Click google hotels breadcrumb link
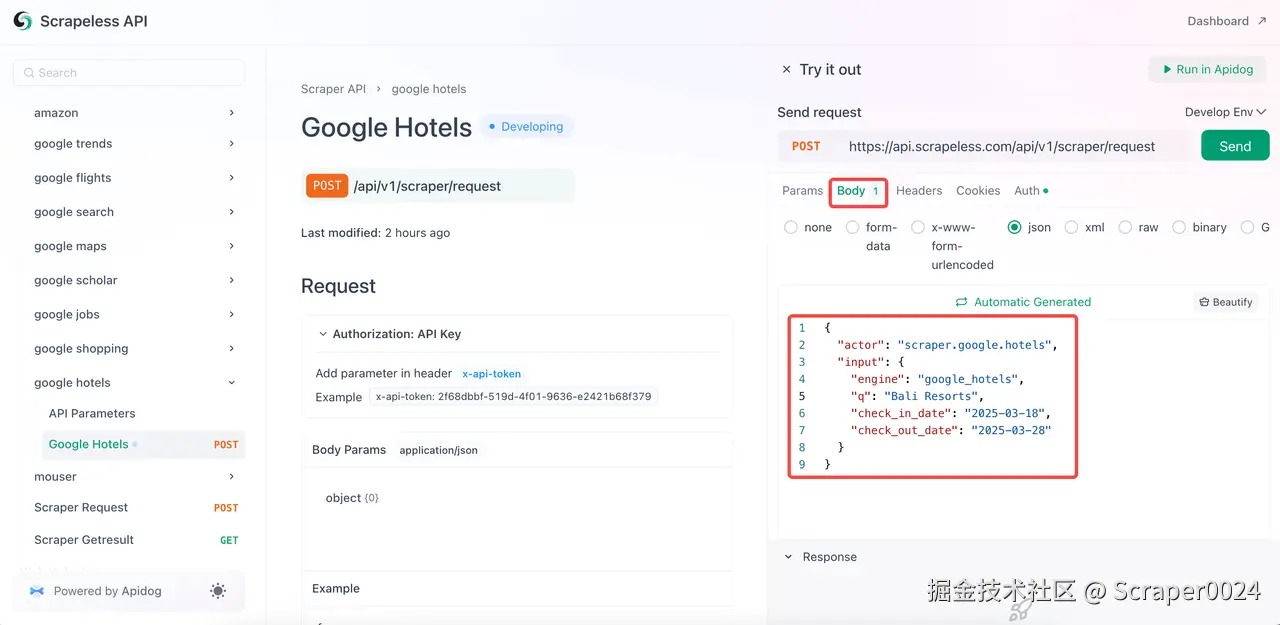The height and width of the screenshot is (625, 1280). [429, 89]
